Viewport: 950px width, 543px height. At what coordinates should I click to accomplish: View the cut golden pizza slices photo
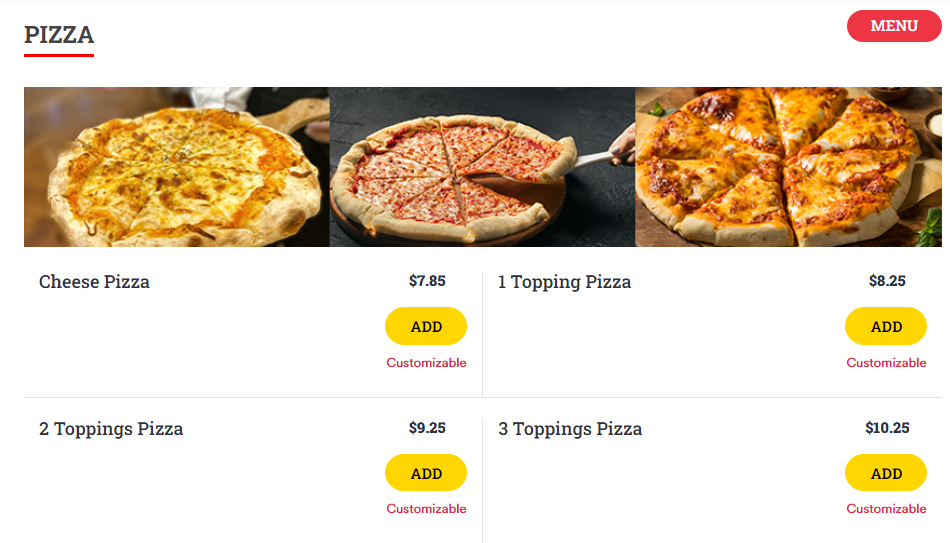788,167
